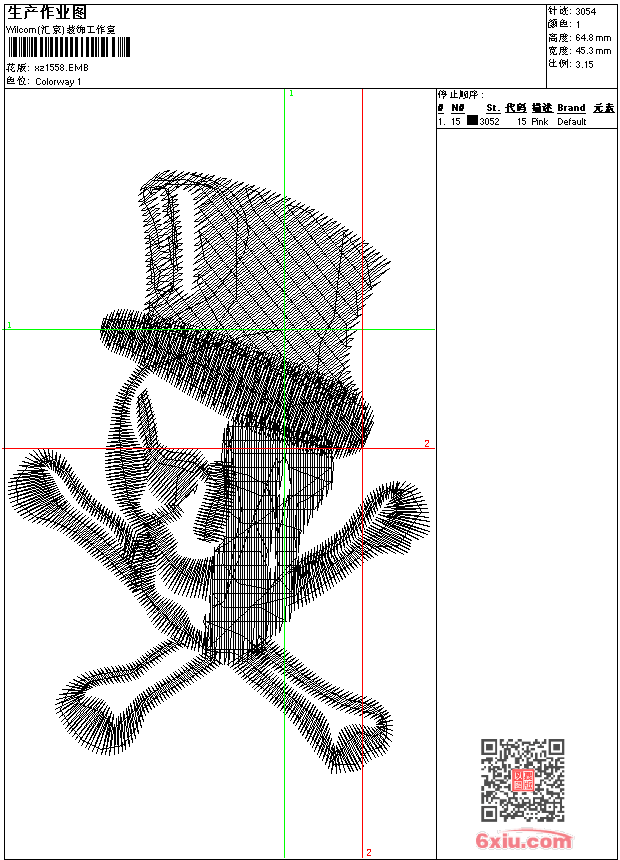This screenshot has width=620, height=860.
Task: Click the N# column header
Action: click(x=458, y=108)
